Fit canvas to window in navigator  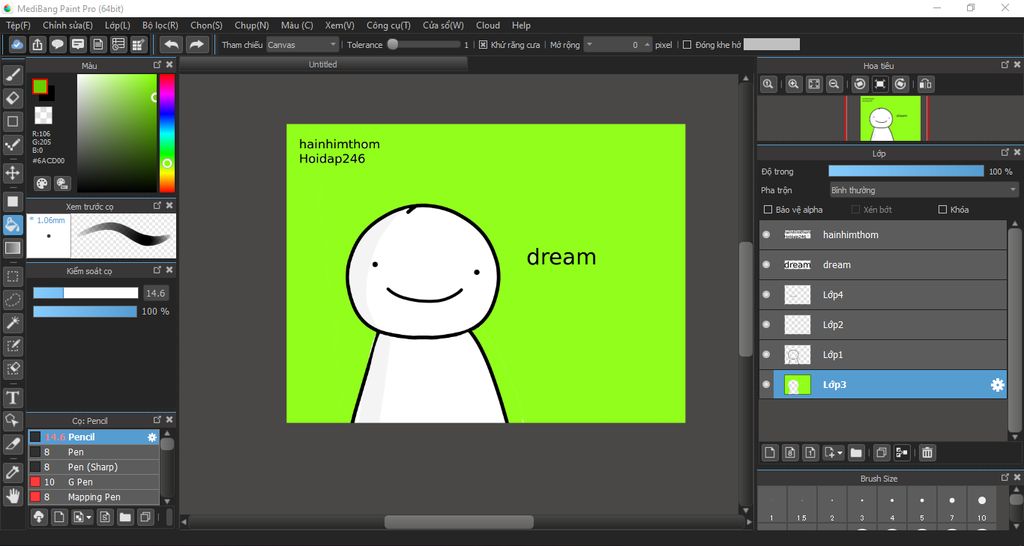point(814,84)
